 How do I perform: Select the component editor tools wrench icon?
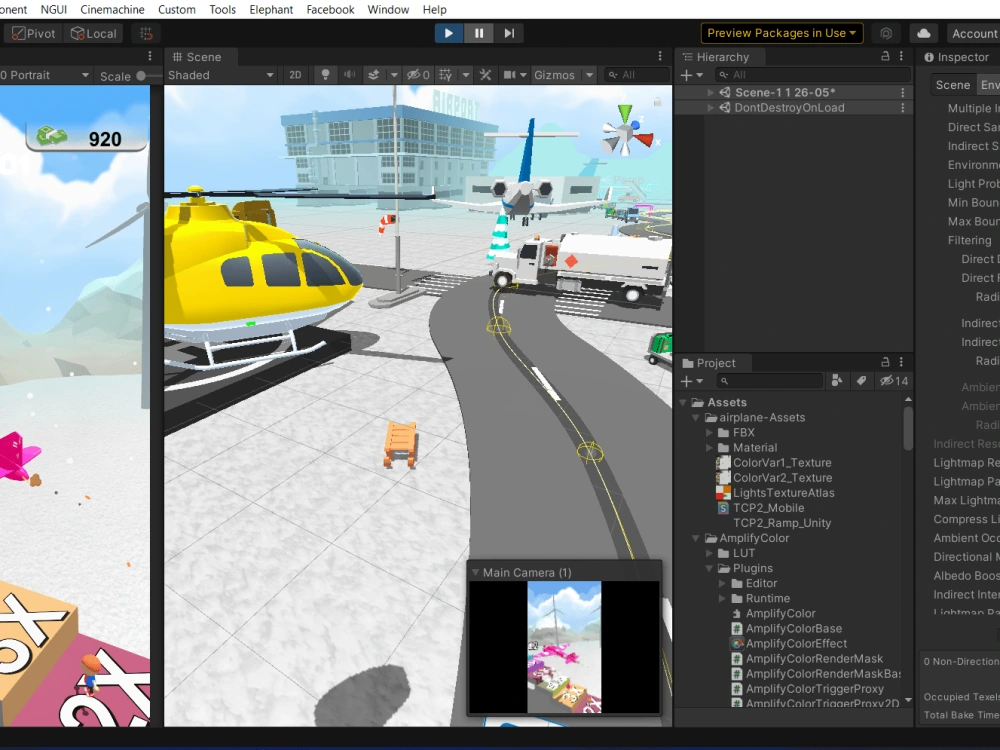484,75
